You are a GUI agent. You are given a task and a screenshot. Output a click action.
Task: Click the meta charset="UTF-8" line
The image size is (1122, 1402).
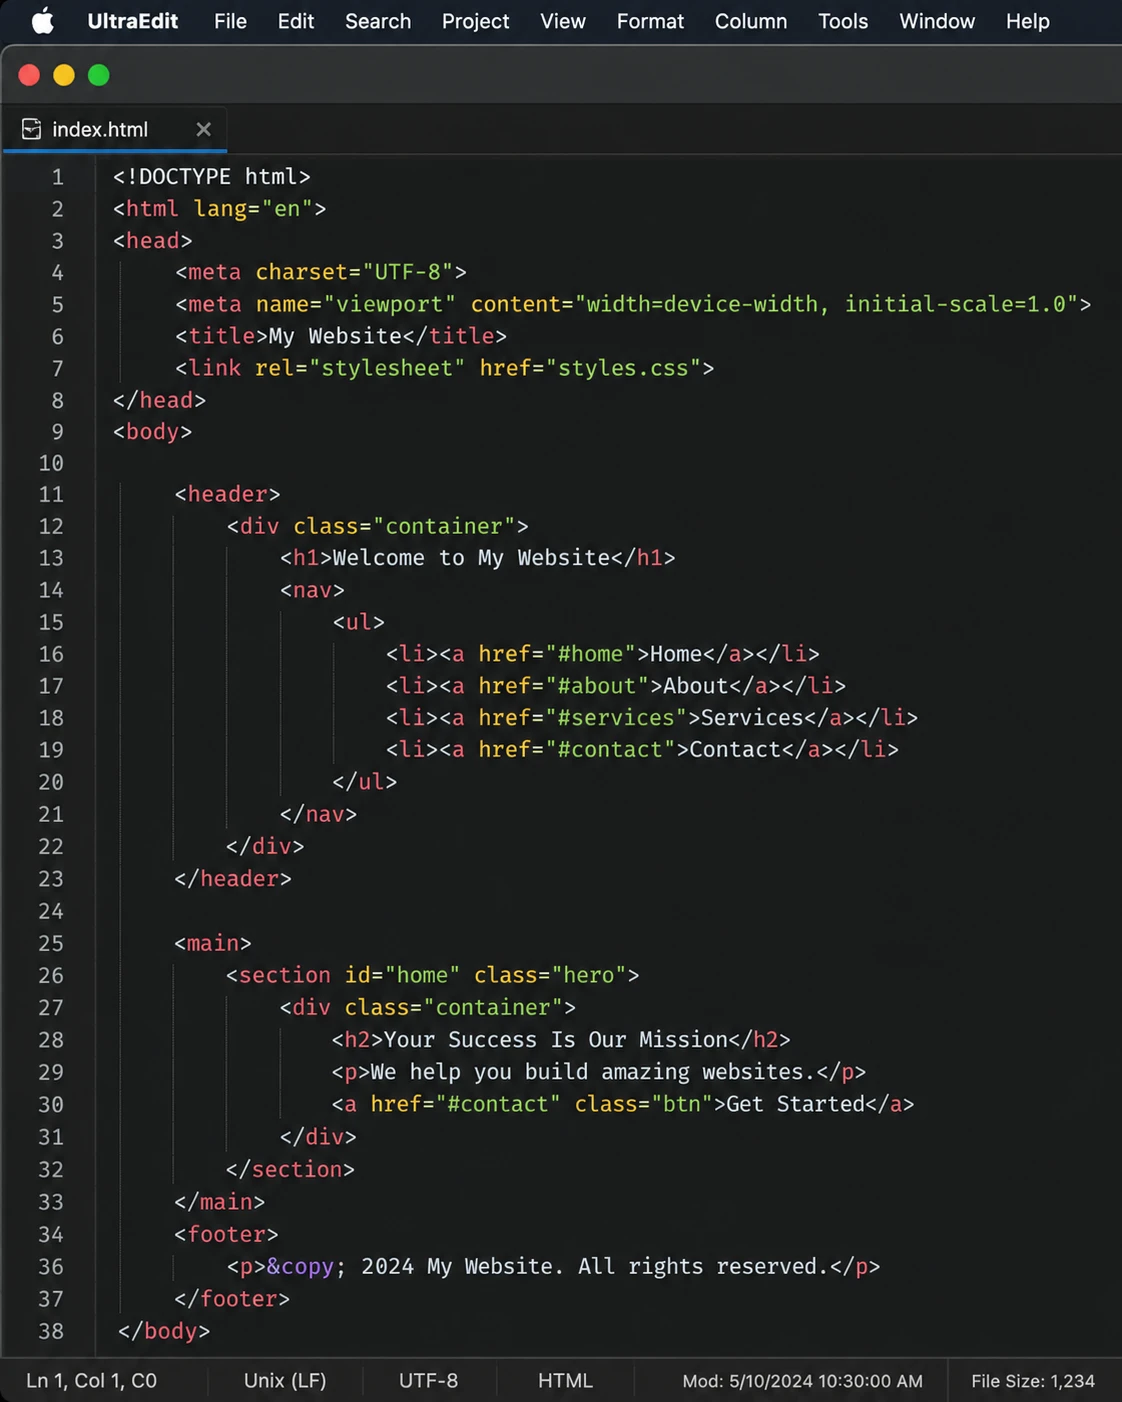(321, 272)
